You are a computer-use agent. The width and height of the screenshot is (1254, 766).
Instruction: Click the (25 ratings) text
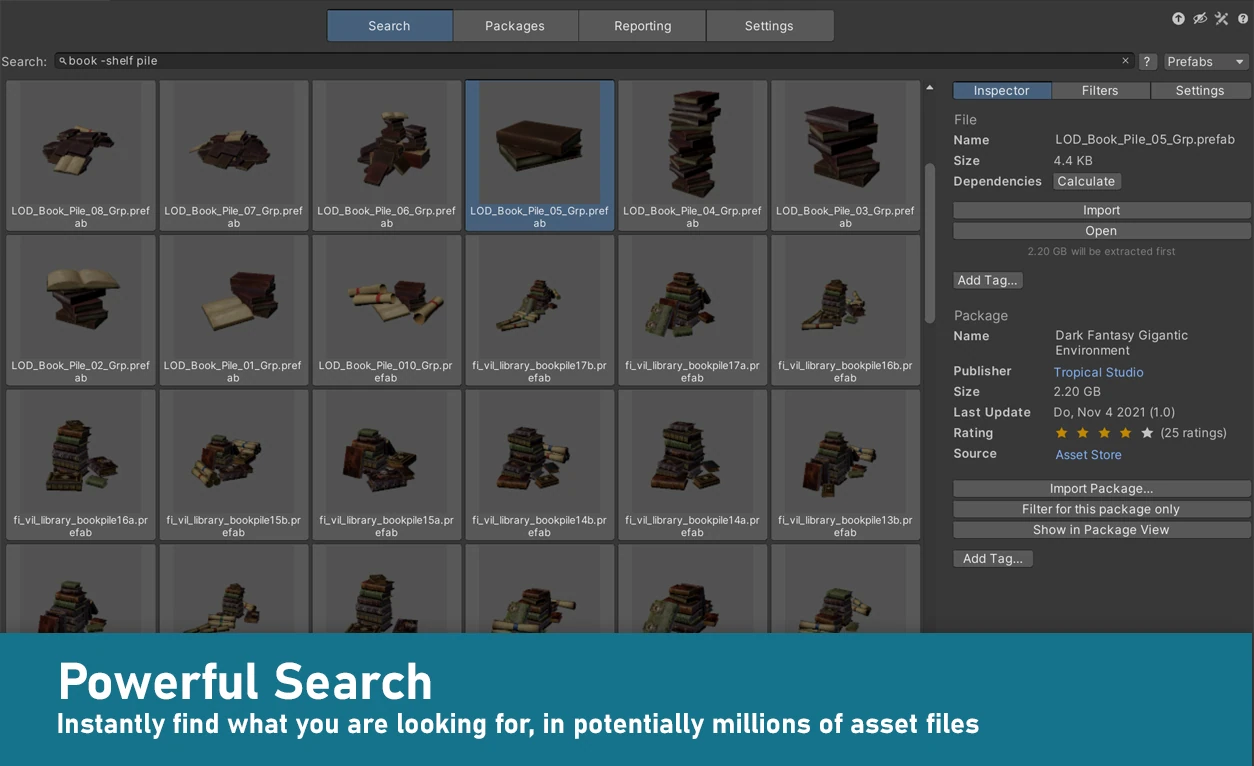pyautogui.click(x=1193, y=434)
